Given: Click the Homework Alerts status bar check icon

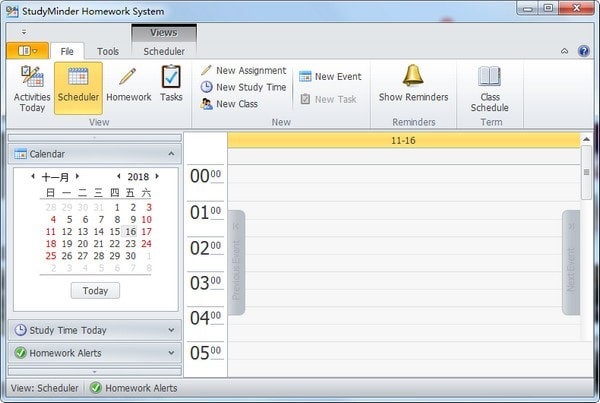Looking at the screenshot, I should pyautogui.click(x=96, y=388).
